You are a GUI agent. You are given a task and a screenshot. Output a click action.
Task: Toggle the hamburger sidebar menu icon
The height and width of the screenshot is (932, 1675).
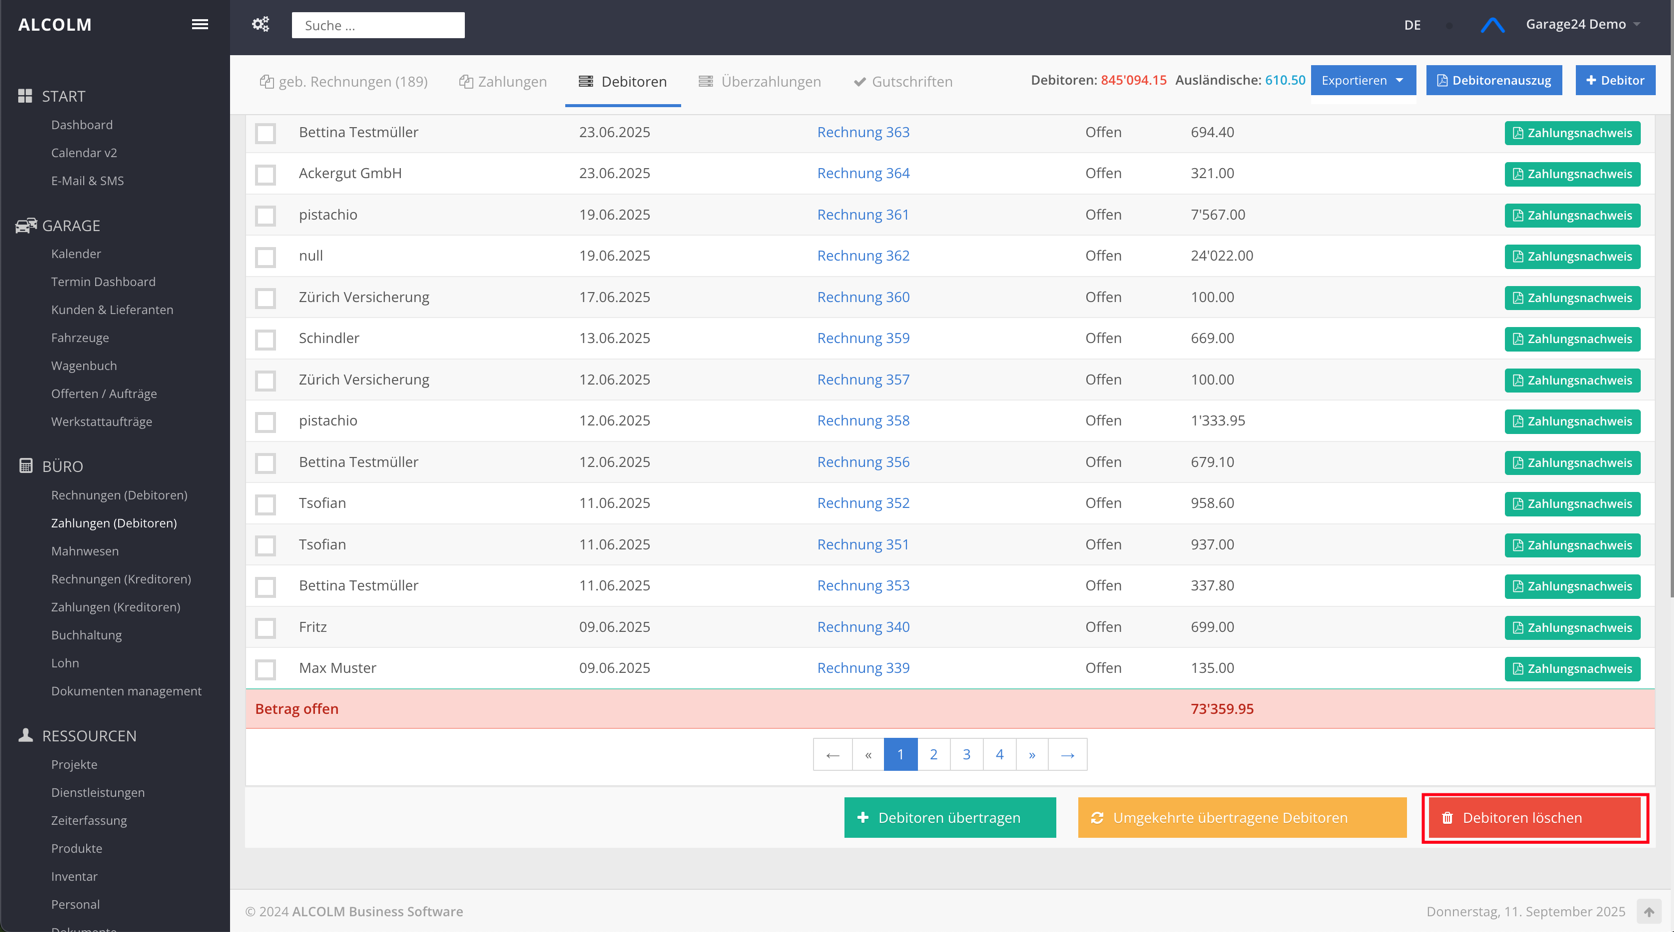click(x=200, y=25)
